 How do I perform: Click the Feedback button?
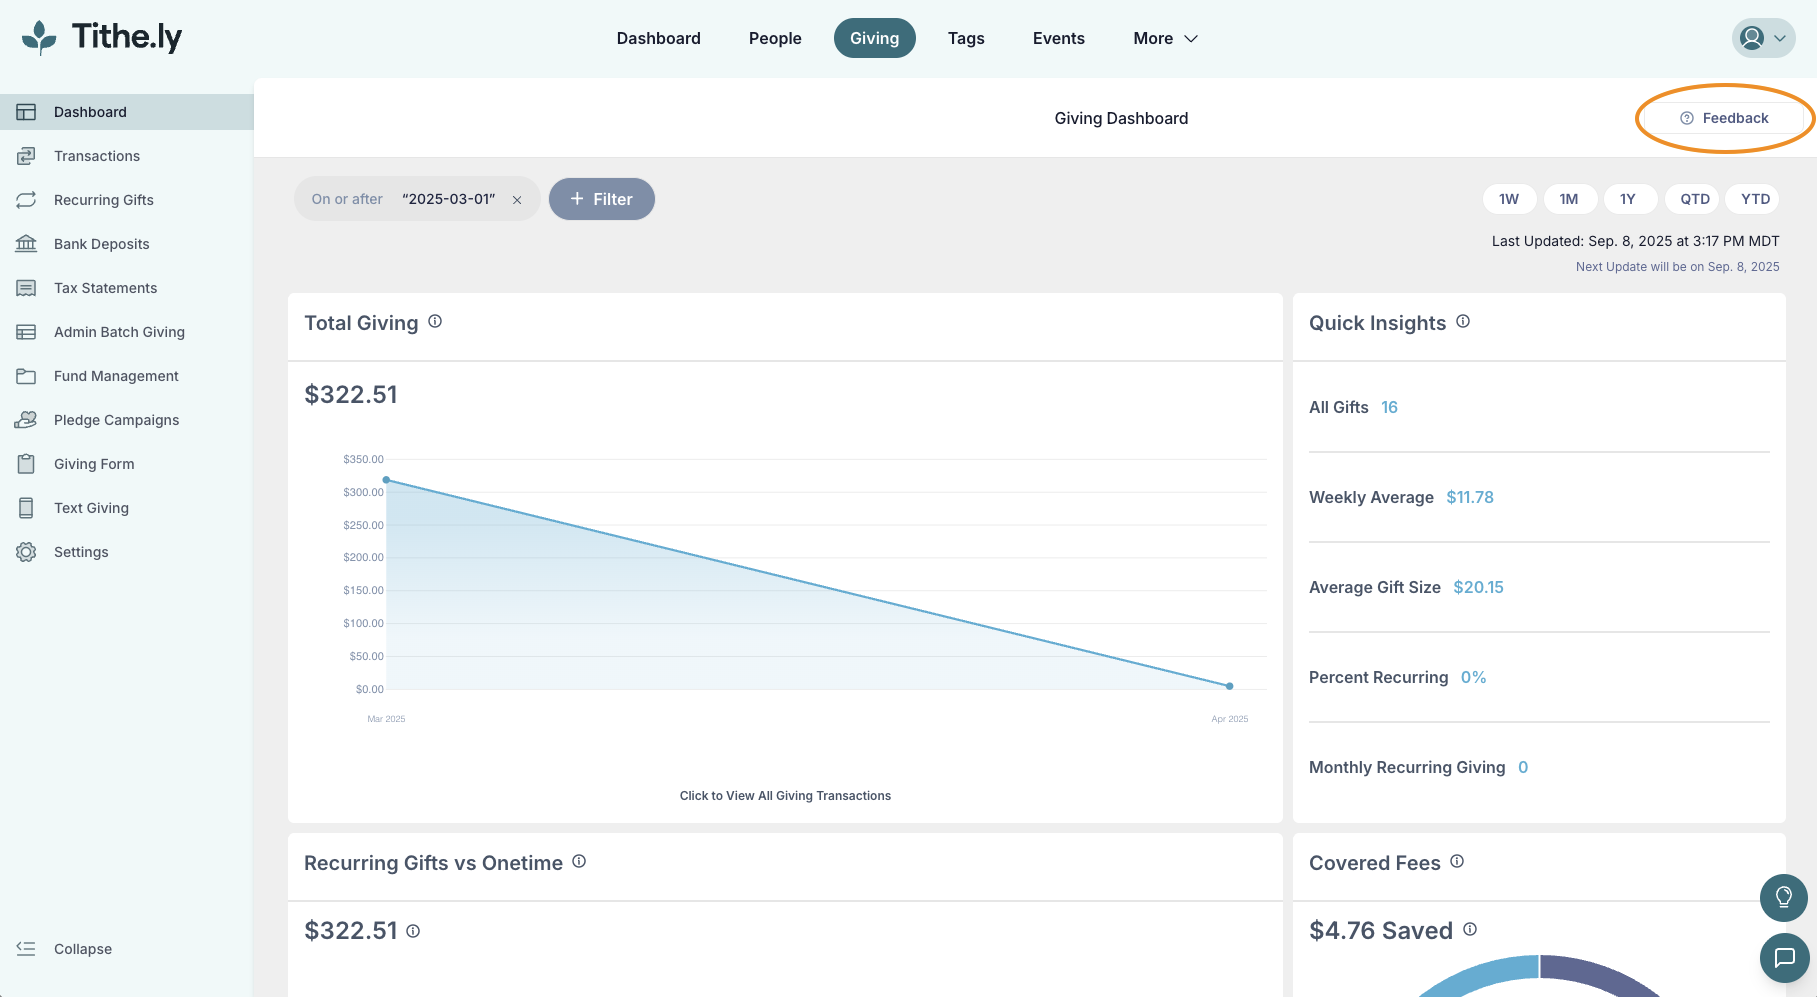[1725, 118]
